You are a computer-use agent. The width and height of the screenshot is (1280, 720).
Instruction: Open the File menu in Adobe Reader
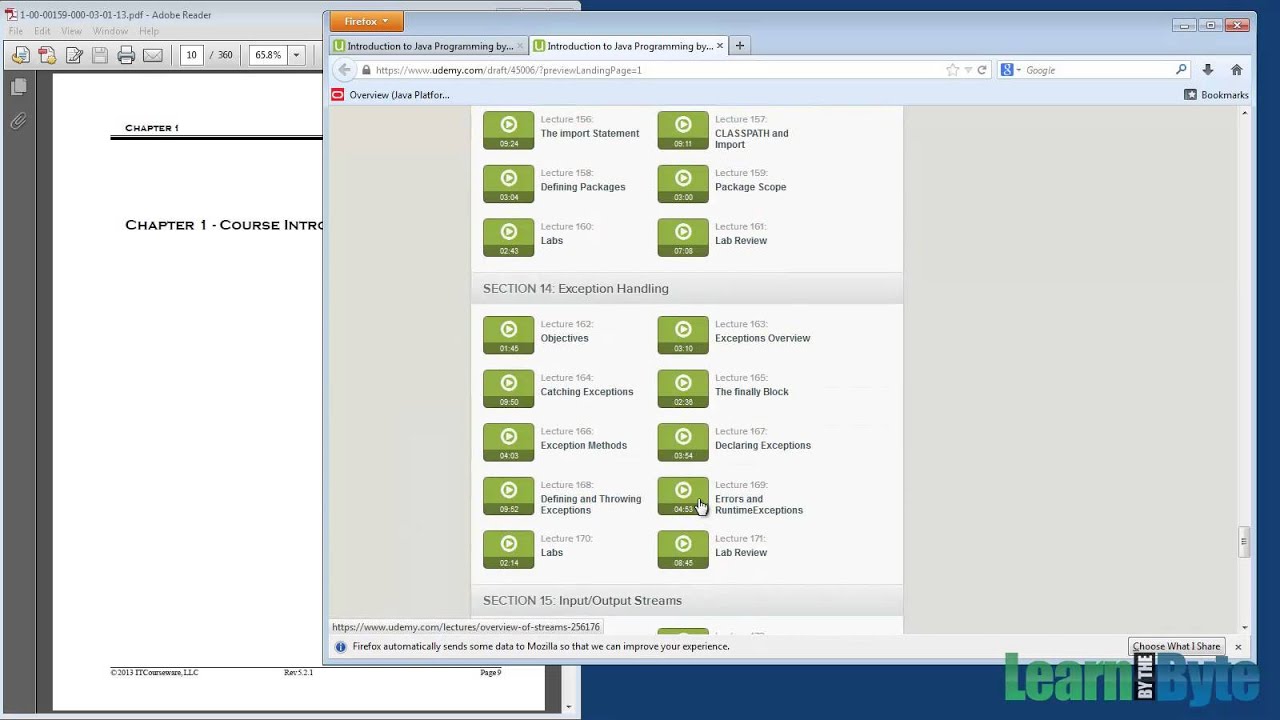click(x=15, y=31)
